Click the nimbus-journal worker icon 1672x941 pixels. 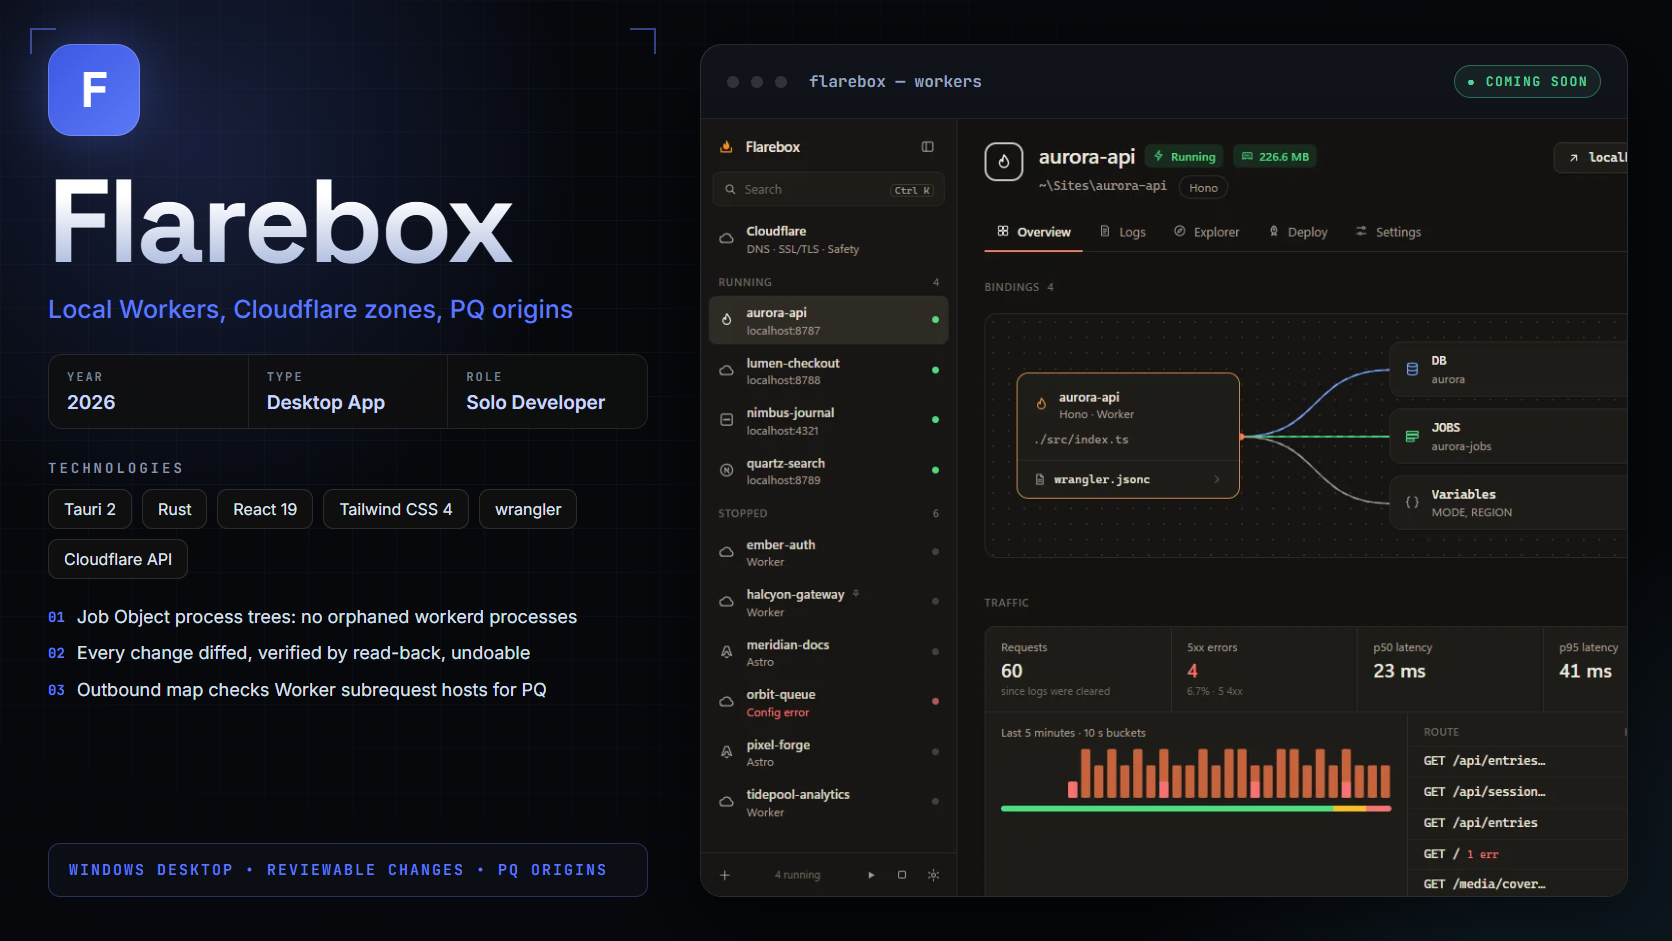[727, 420]
